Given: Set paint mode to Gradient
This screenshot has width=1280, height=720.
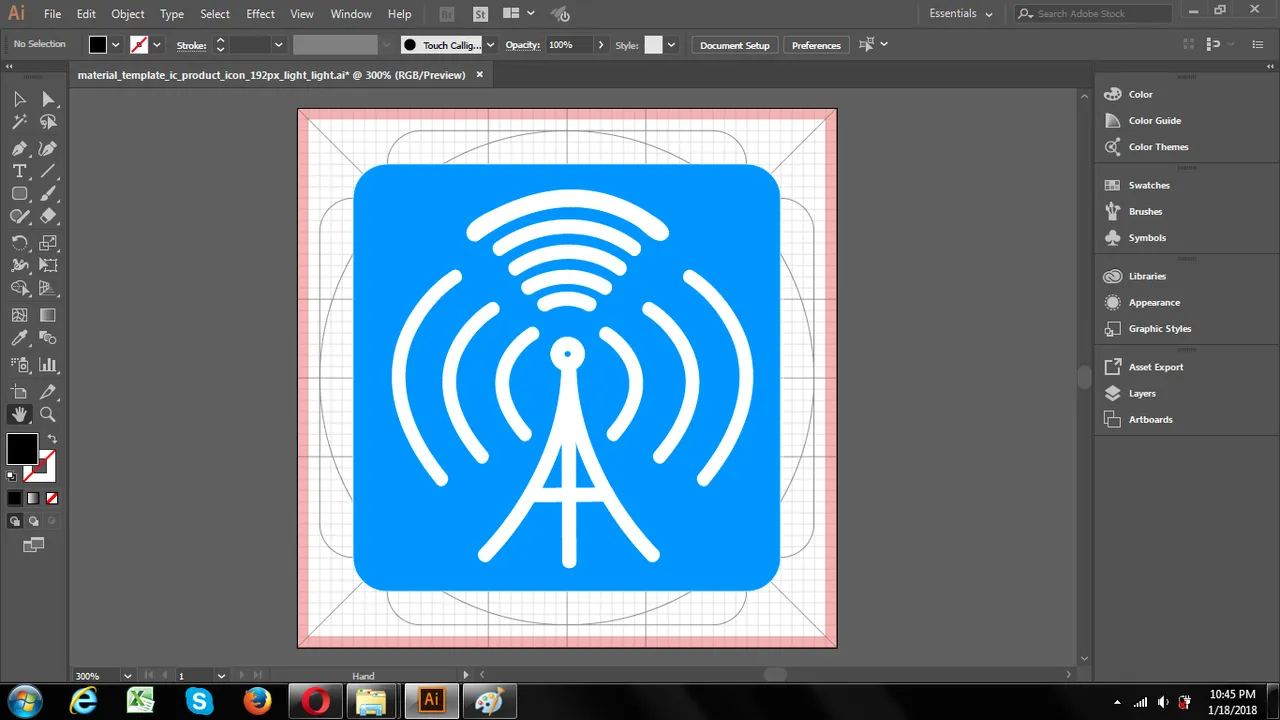Looking at the screenshot, I should coord(33,498).
